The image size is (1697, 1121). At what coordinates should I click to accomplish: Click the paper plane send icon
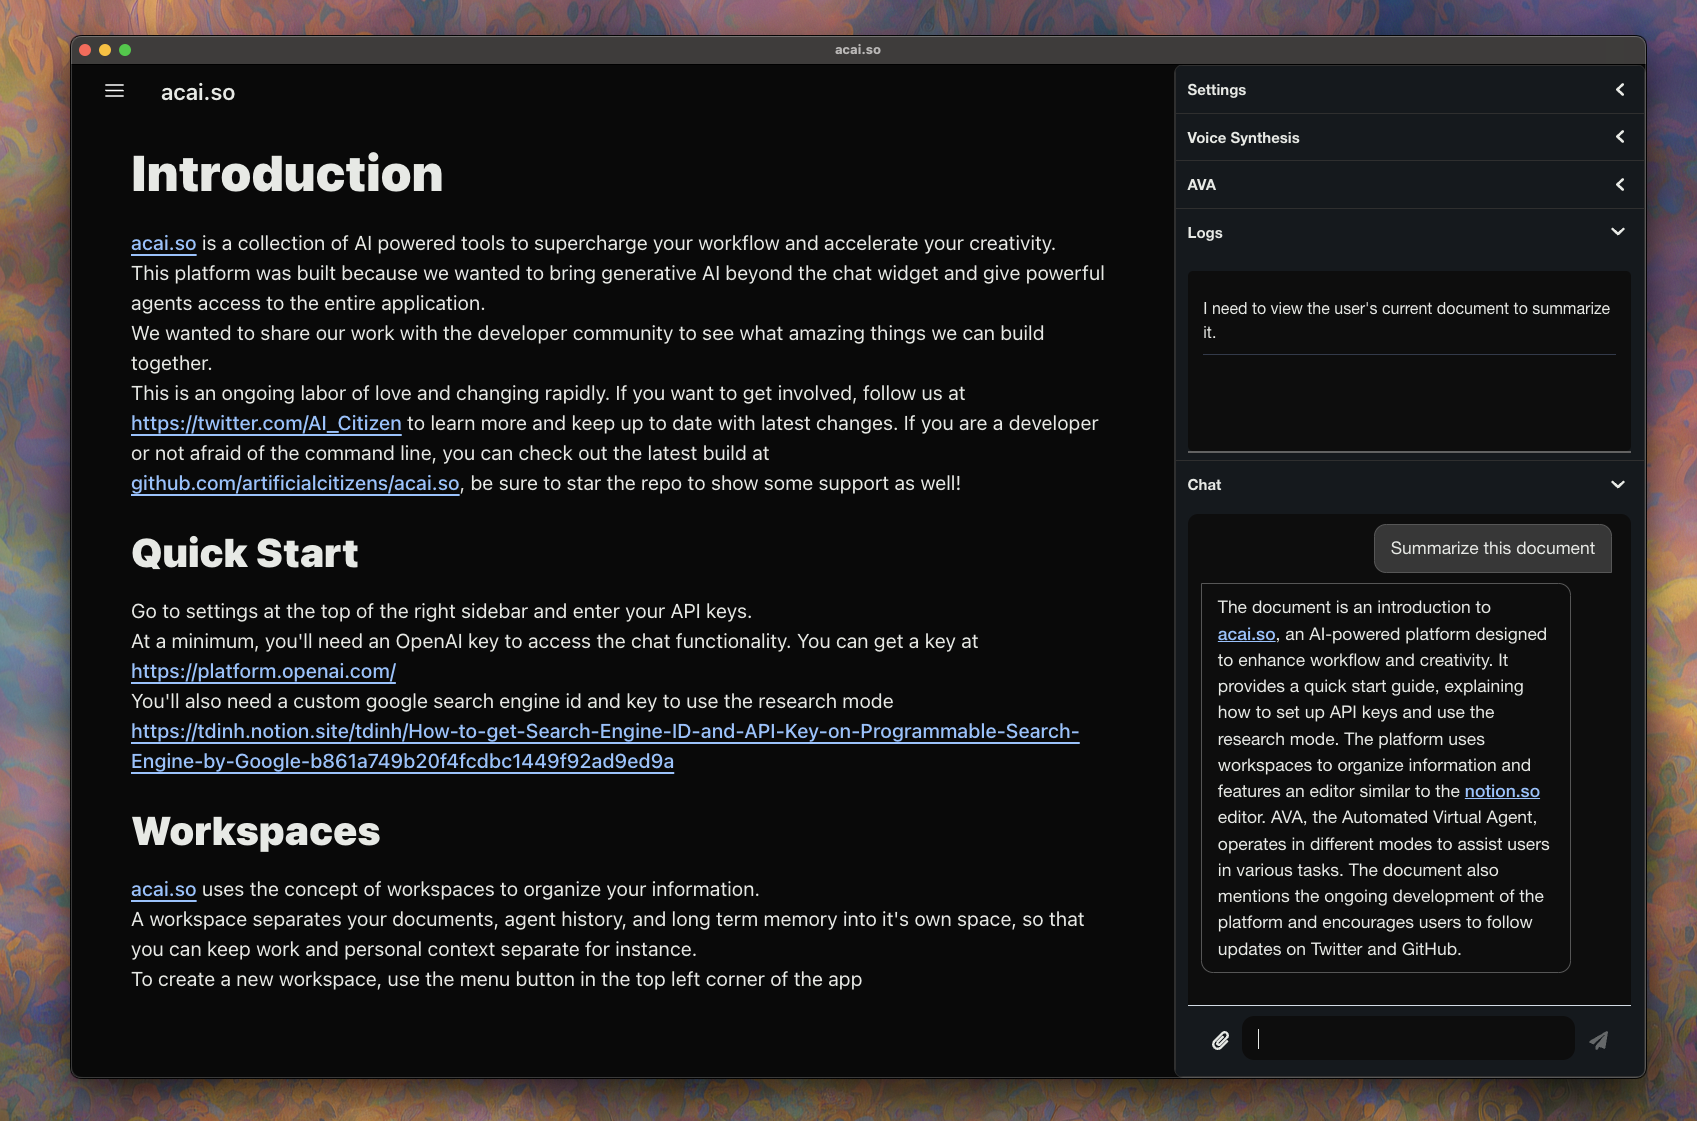pyautogui.click(x=1599, y=1041)
